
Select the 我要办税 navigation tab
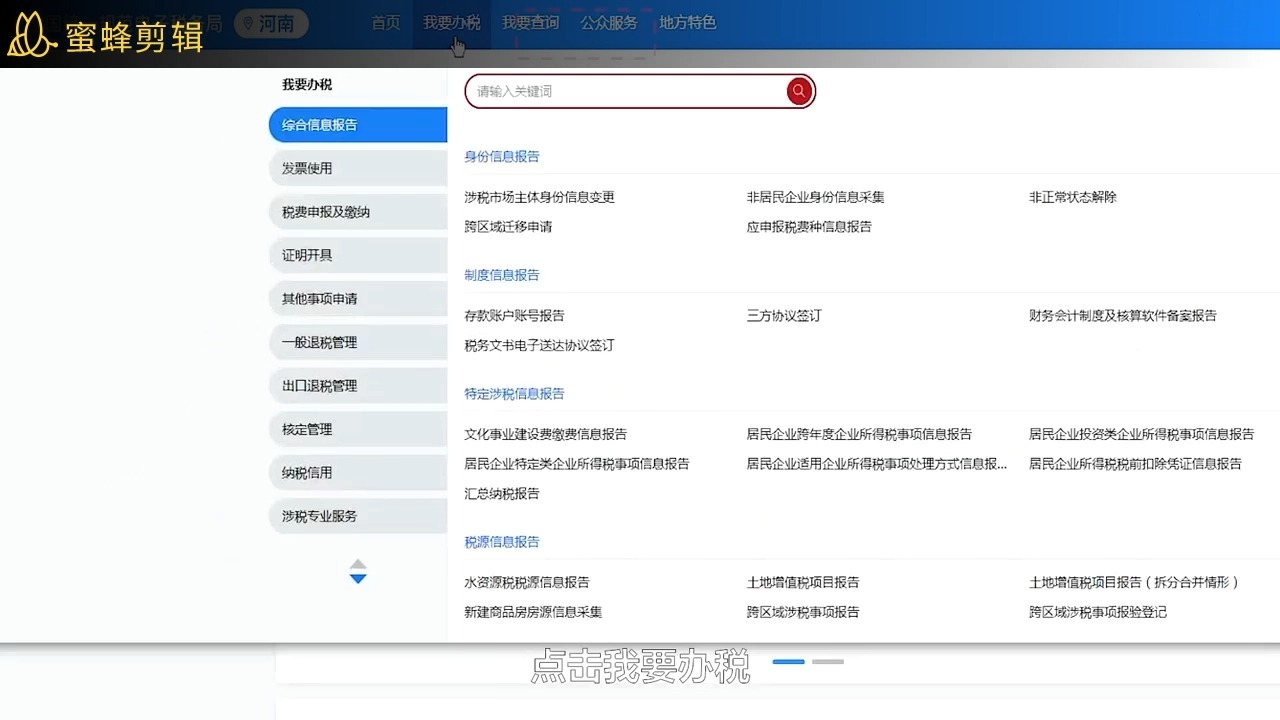[452, 24]
